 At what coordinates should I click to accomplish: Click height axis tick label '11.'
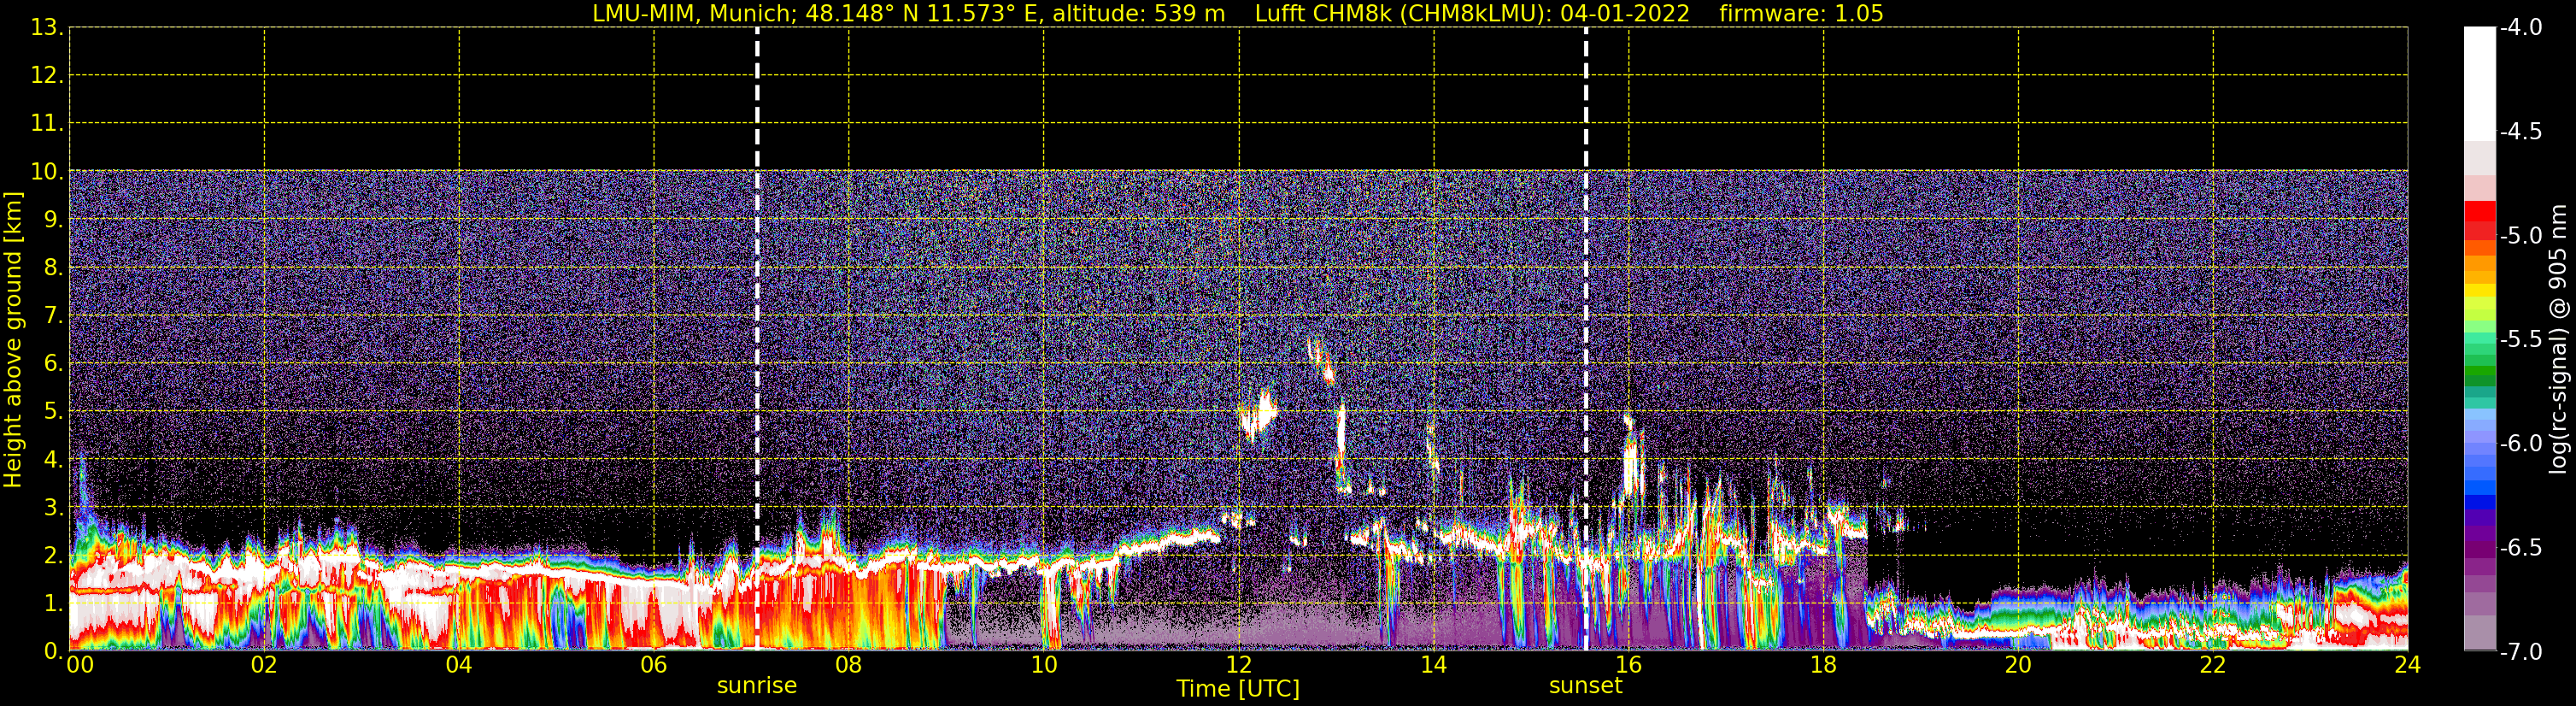47,123
